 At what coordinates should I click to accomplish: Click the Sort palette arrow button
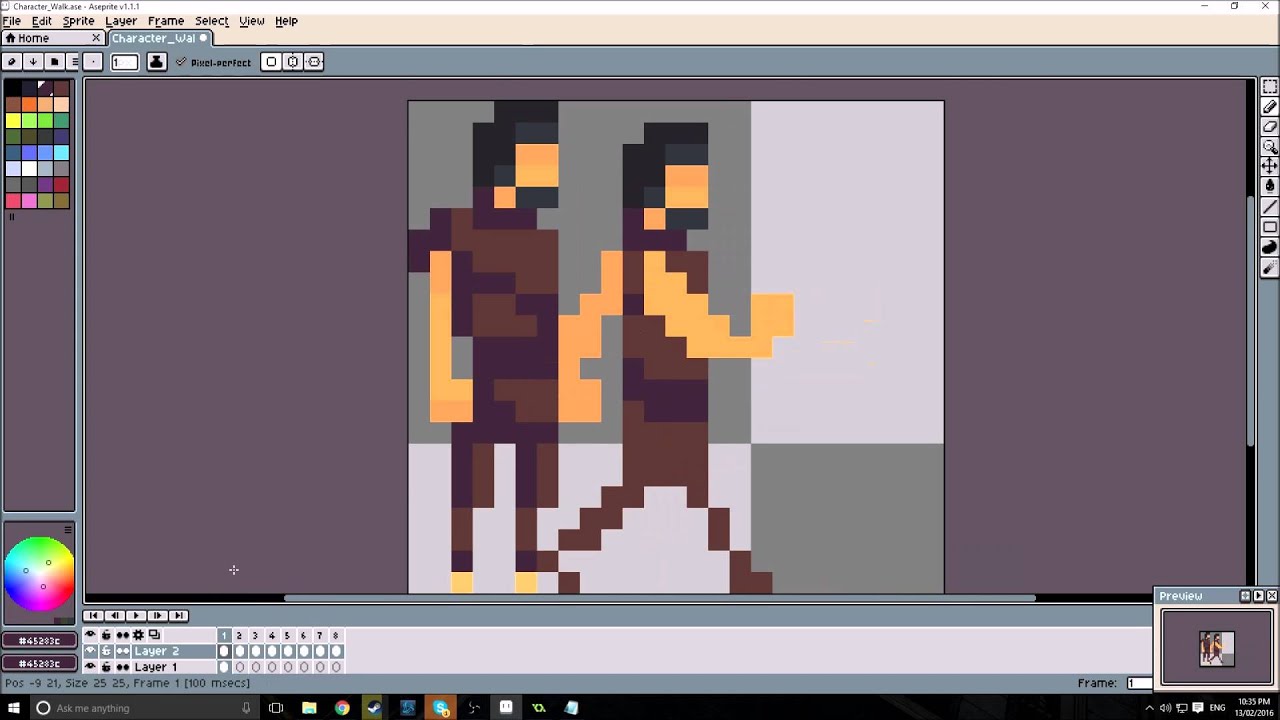[33, 62]
